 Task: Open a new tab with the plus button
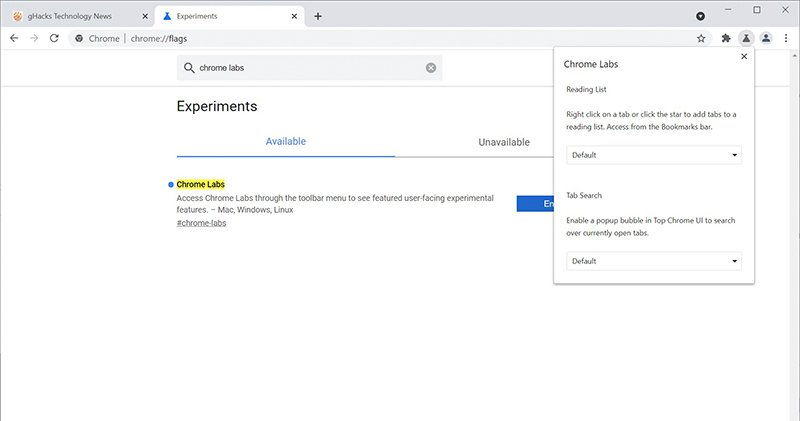tap(318, 16)
